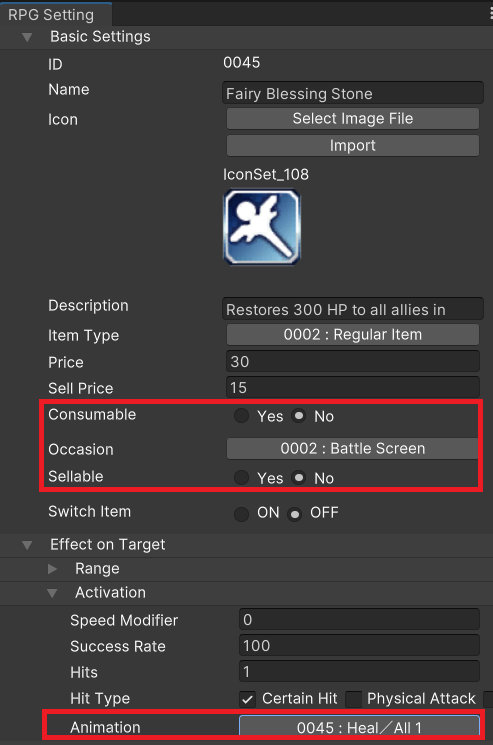Image resolution: width=493 pixels, height=745 pixels.
Task: Click the Success Rate field
Action: (x=359, y=646)
